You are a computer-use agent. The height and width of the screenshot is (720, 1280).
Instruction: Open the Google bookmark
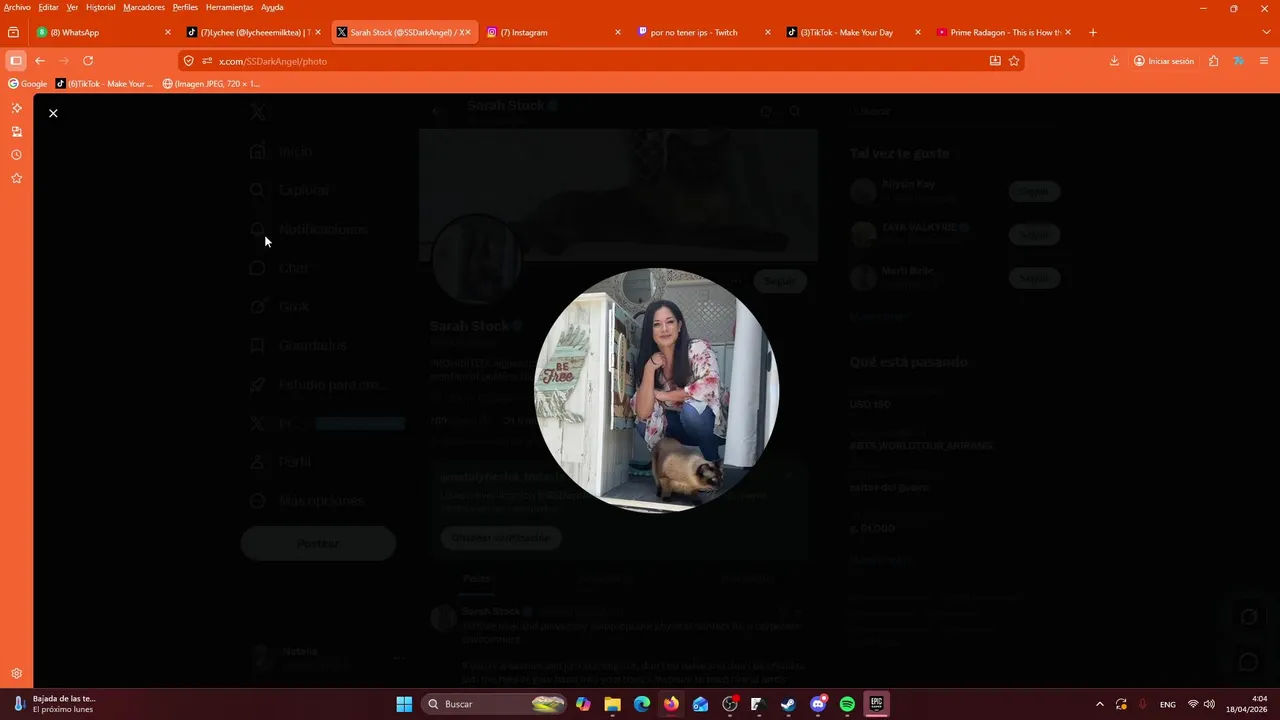(27, 84)
